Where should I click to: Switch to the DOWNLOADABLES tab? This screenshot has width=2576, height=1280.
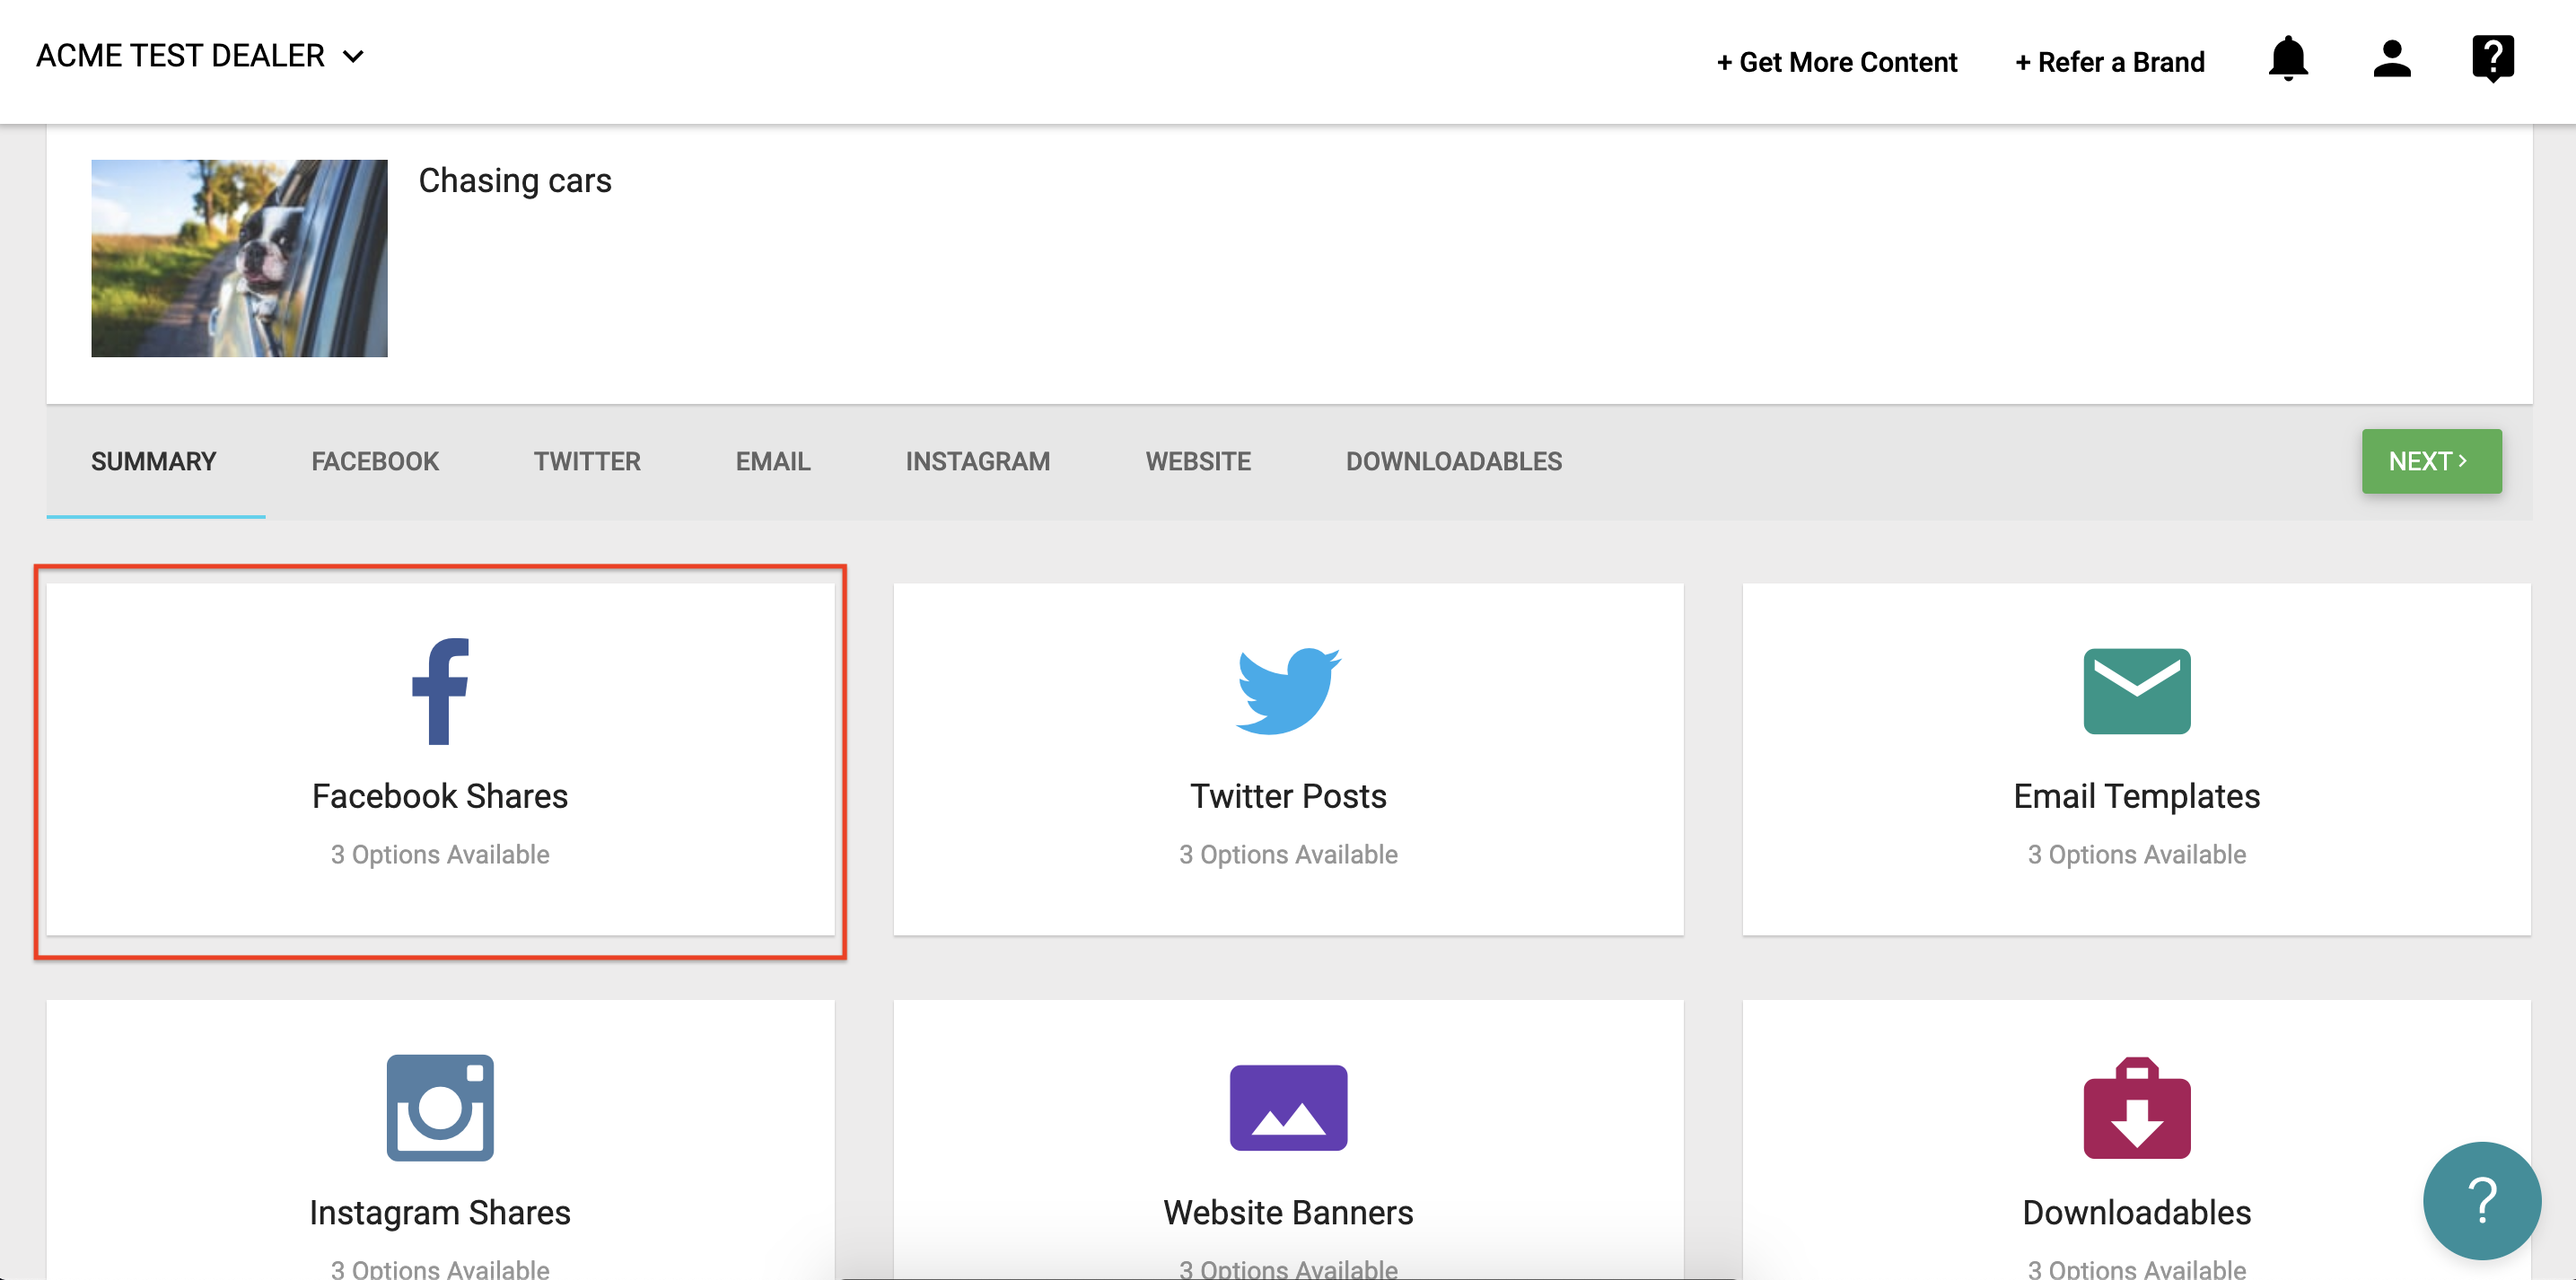point(1454,461)
